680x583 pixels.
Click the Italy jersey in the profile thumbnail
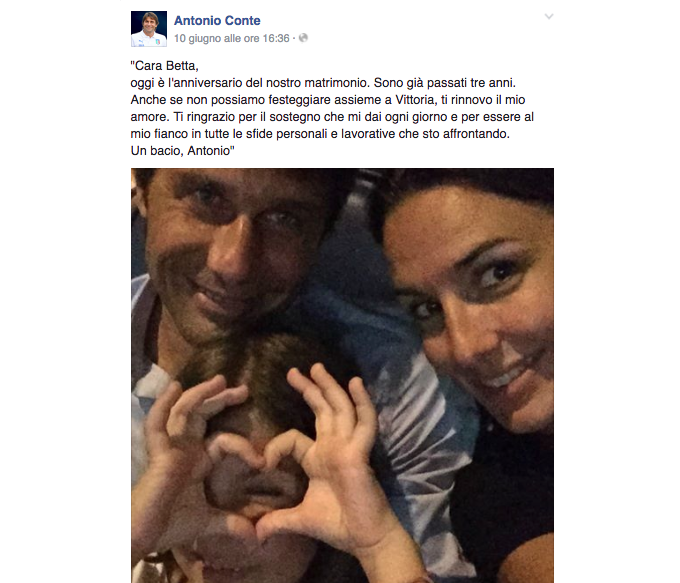tap(149, 40)
